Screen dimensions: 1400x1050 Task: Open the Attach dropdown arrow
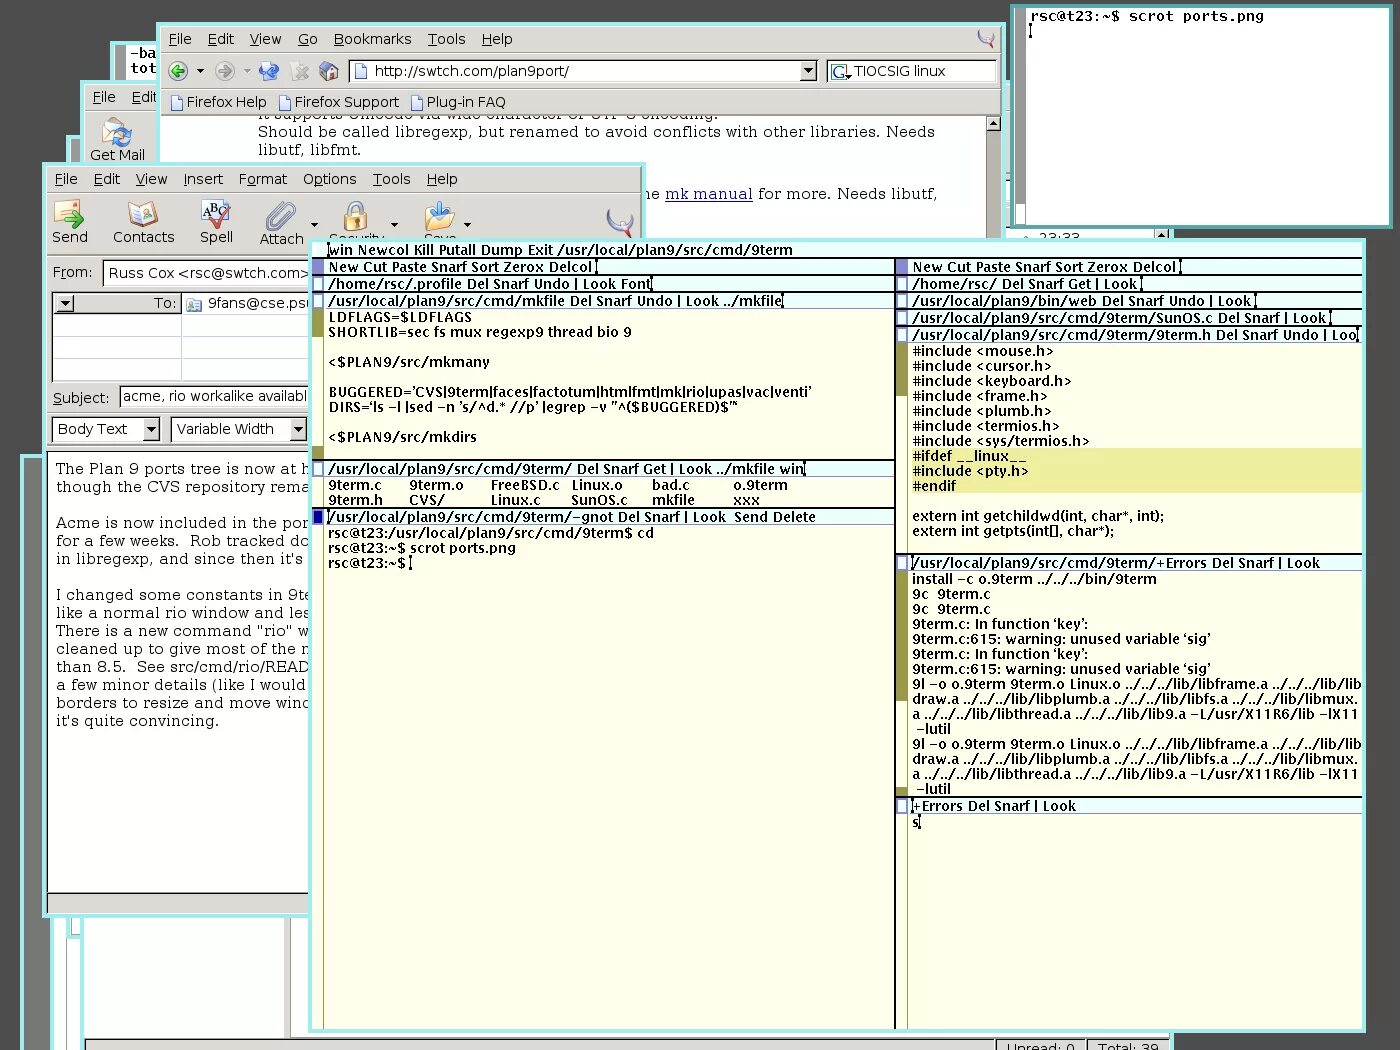[x=314, y=225]
